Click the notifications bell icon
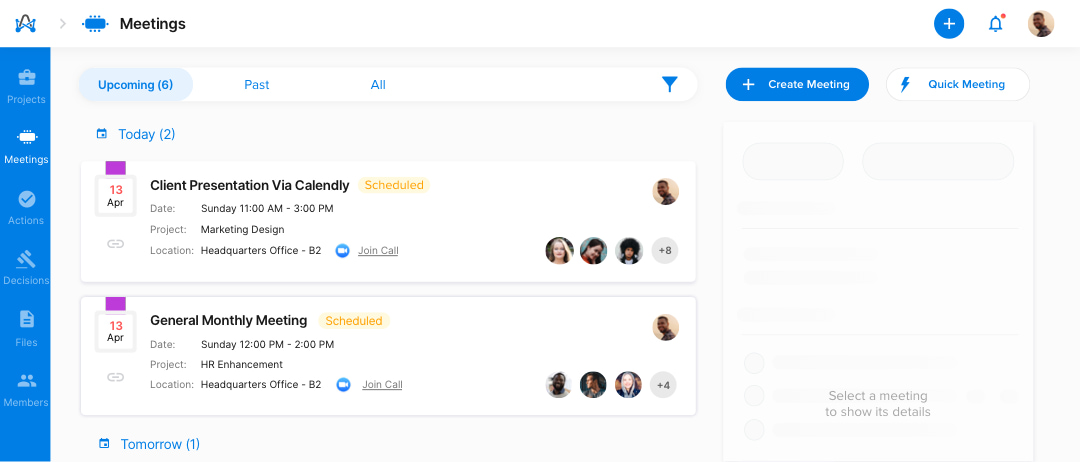Screen dimensions: 1080x462 [995, 24]
